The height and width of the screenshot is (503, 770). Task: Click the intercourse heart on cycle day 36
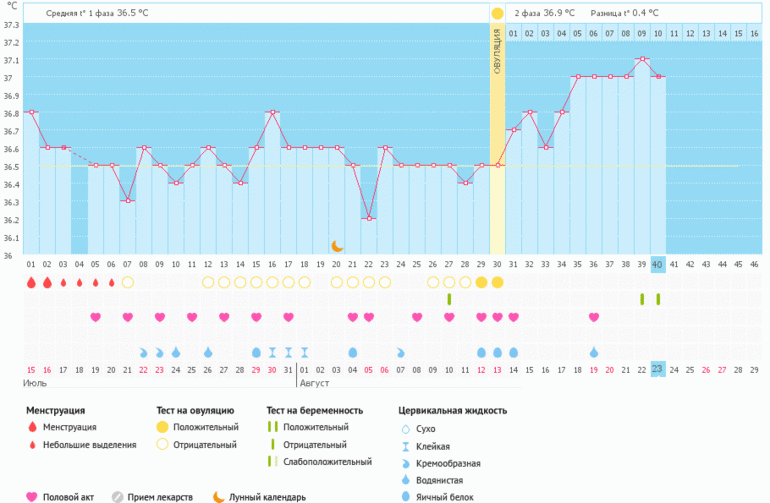tap(594, 317)
